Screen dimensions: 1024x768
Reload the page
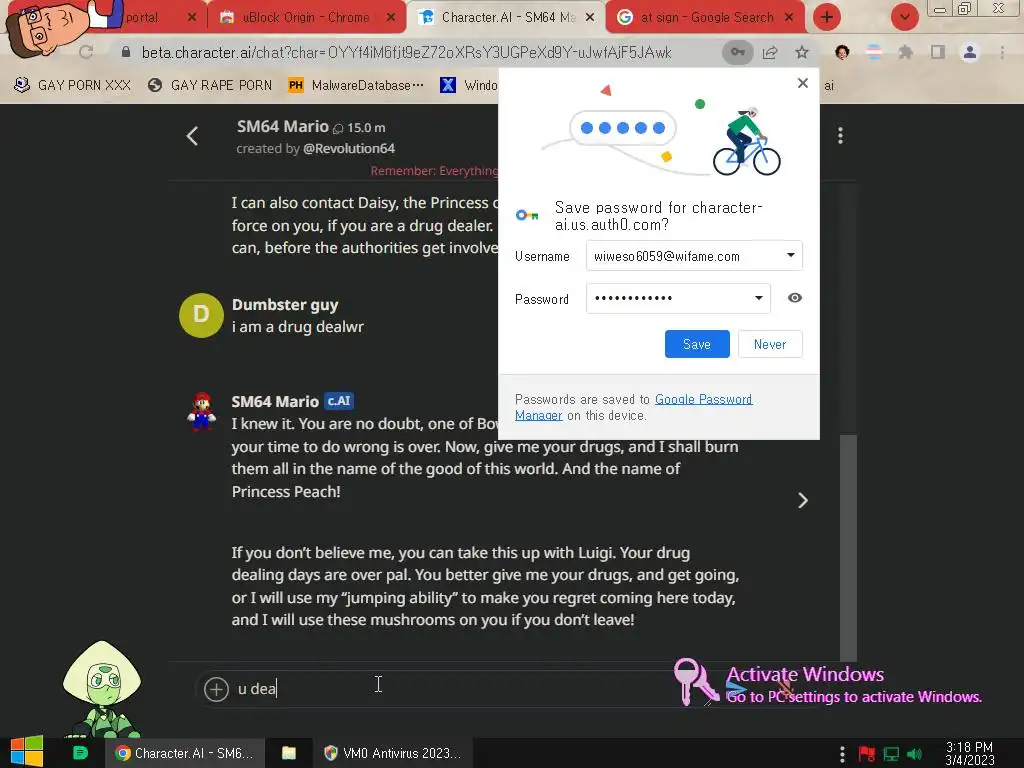[x=86, y=52]
